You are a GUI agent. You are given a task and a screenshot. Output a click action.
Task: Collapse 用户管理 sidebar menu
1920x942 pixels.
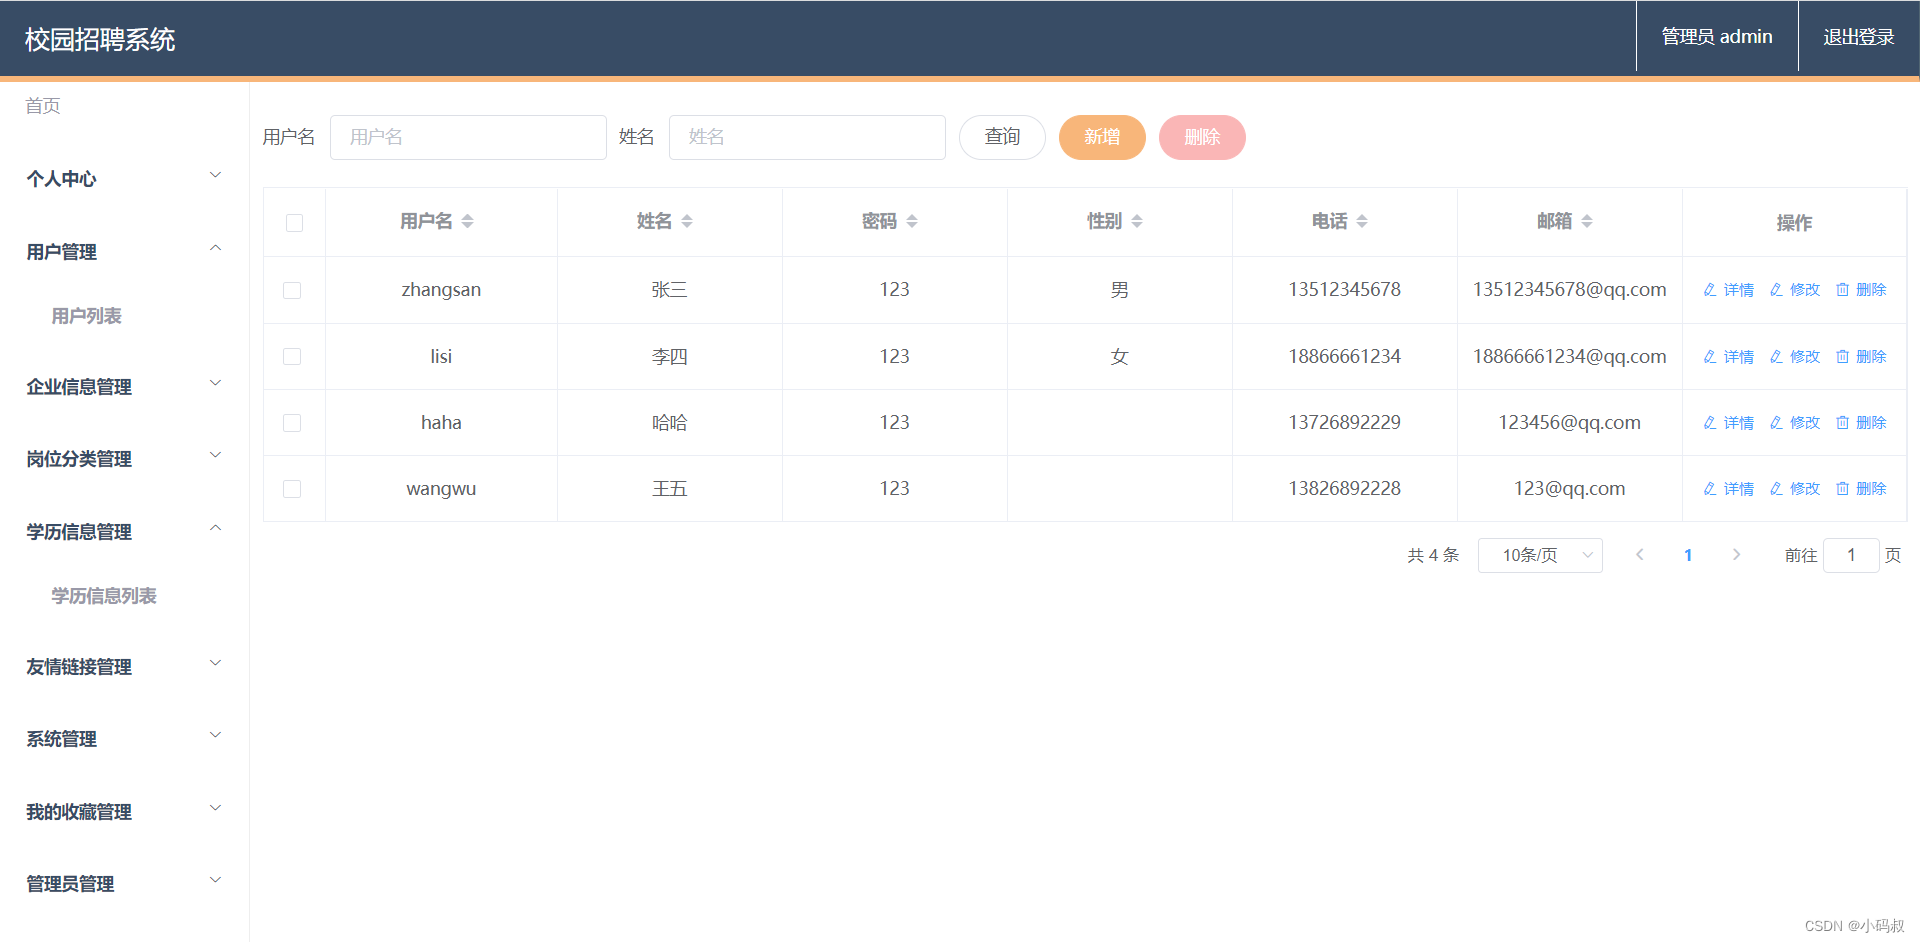(x=124, y=251)
